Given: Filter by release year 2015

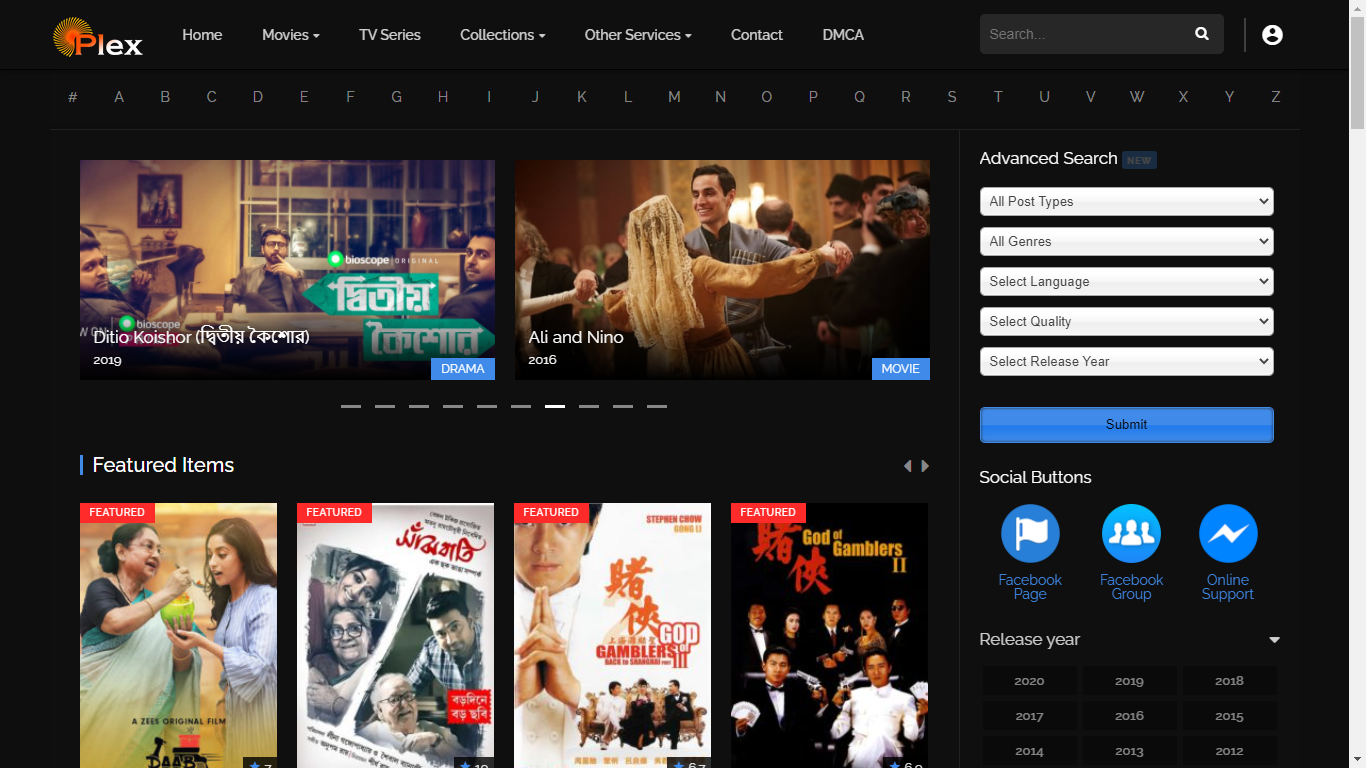Looking at the screenshot, I should [x=1229, y=716].
